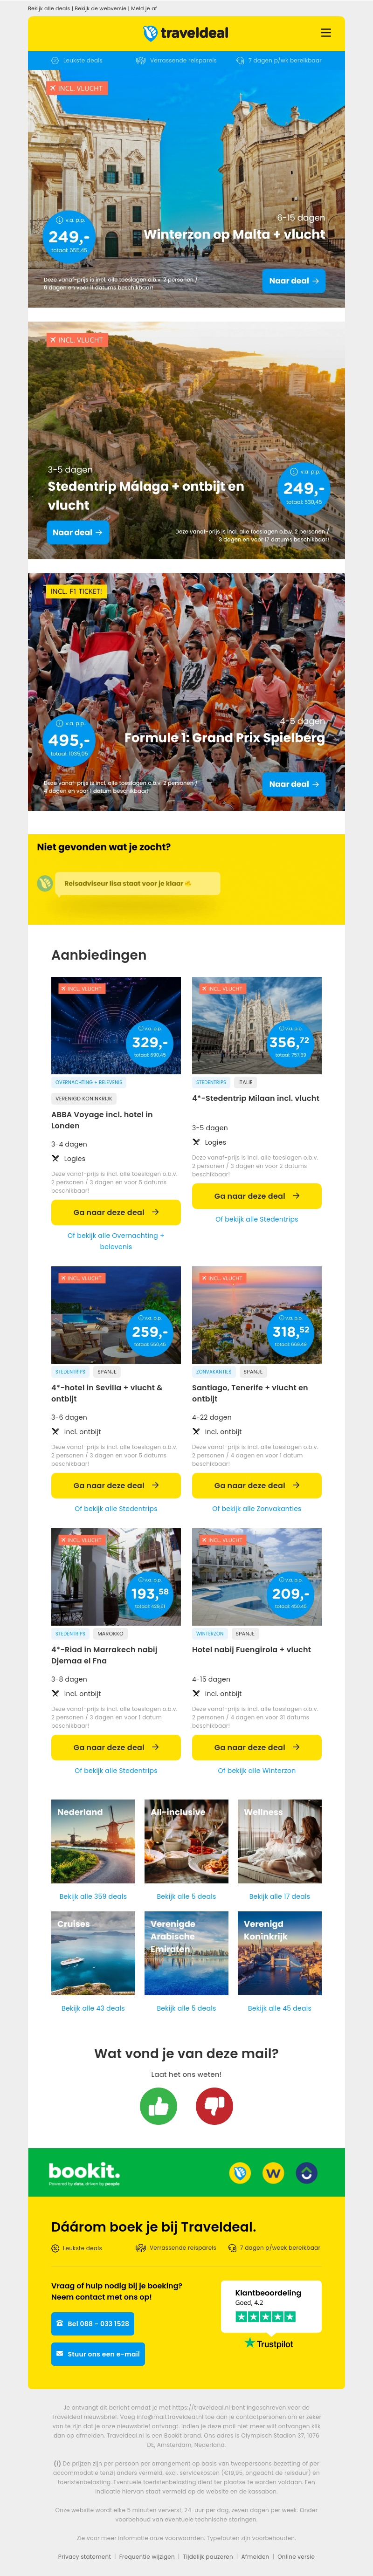Click the Traveldeal logo in header

(x=186, y=33)
